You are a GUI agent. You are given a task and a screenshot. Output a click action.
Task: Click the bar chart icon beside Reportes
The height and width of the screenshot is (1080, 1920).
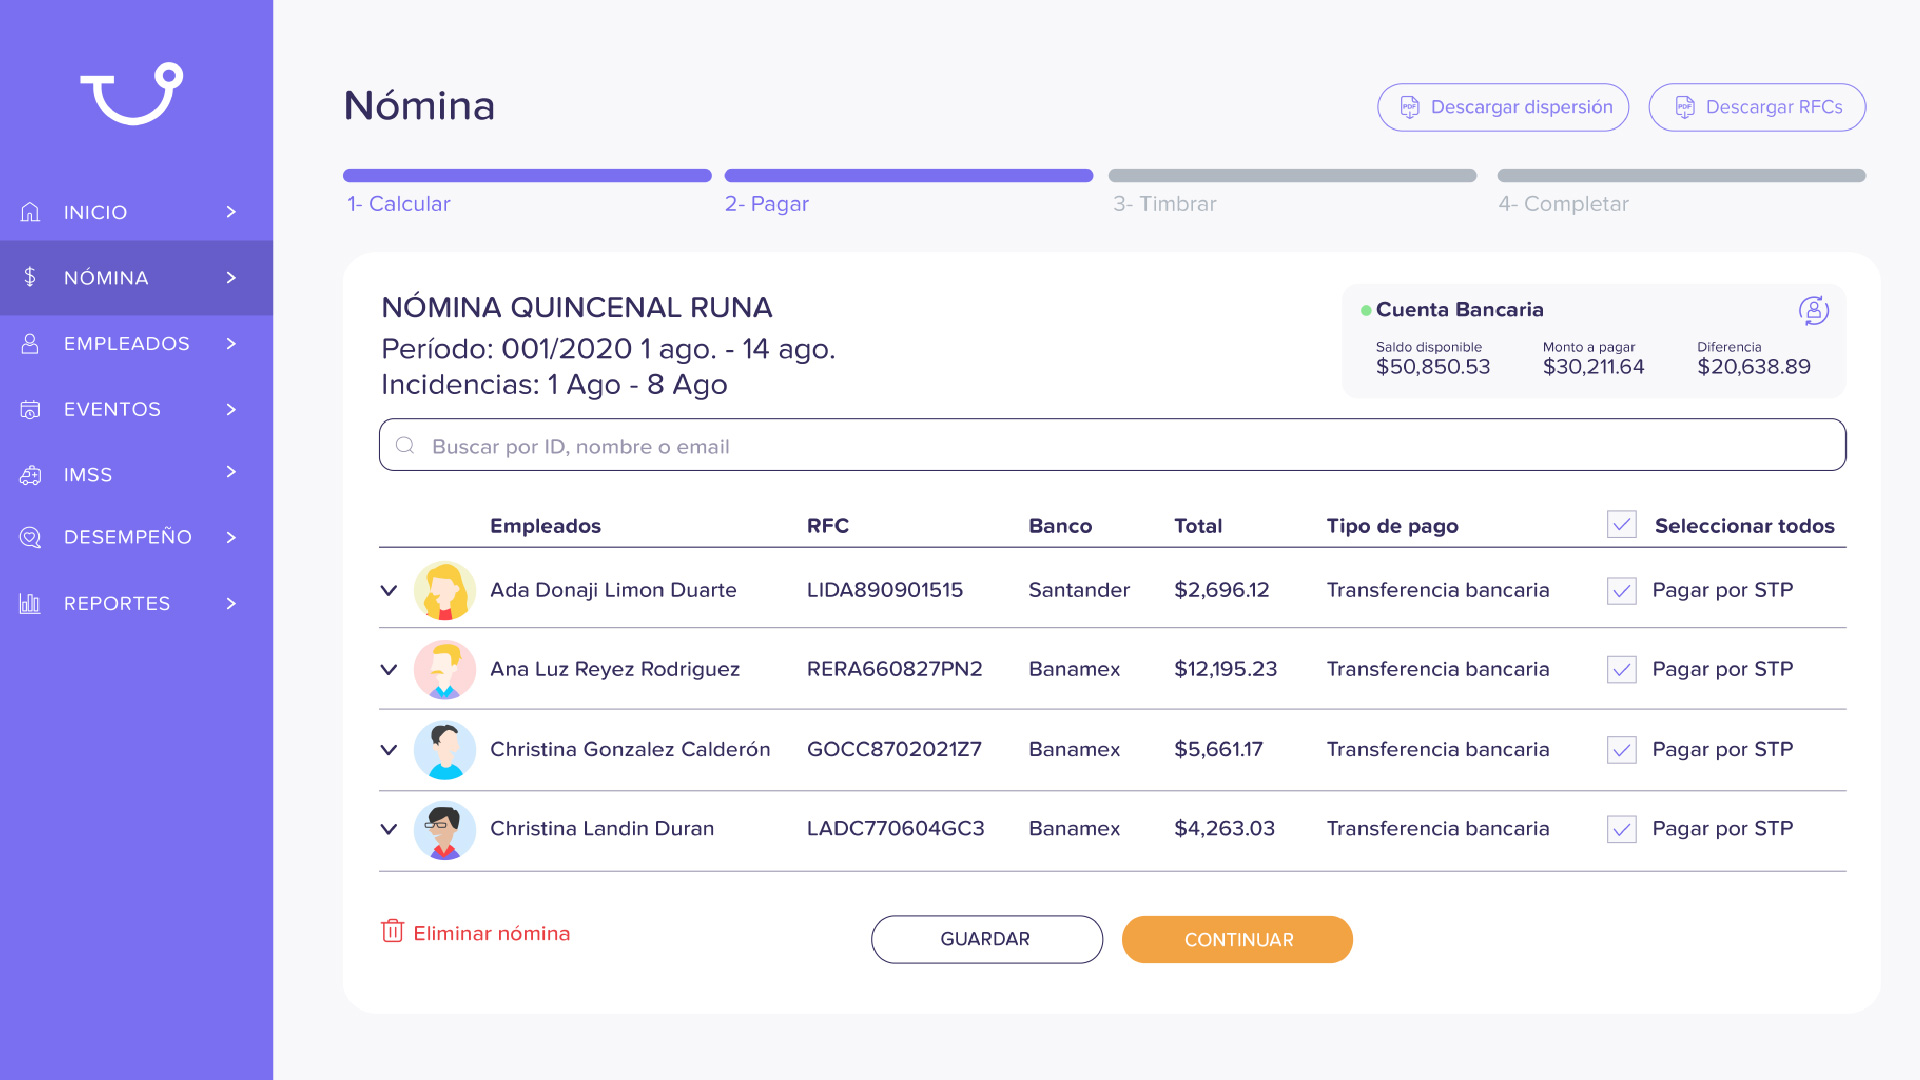30,603
